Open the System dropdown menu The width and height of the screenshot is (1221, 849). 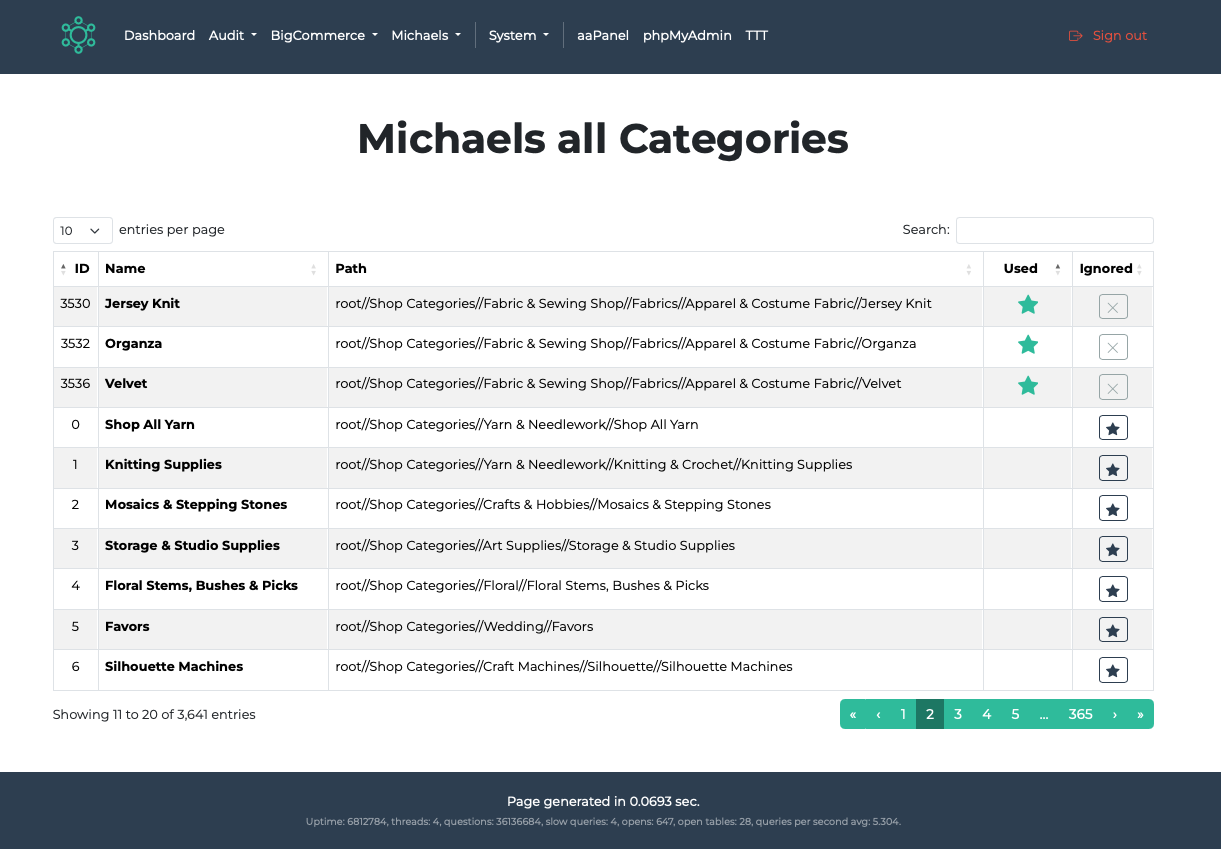point(518,35)
